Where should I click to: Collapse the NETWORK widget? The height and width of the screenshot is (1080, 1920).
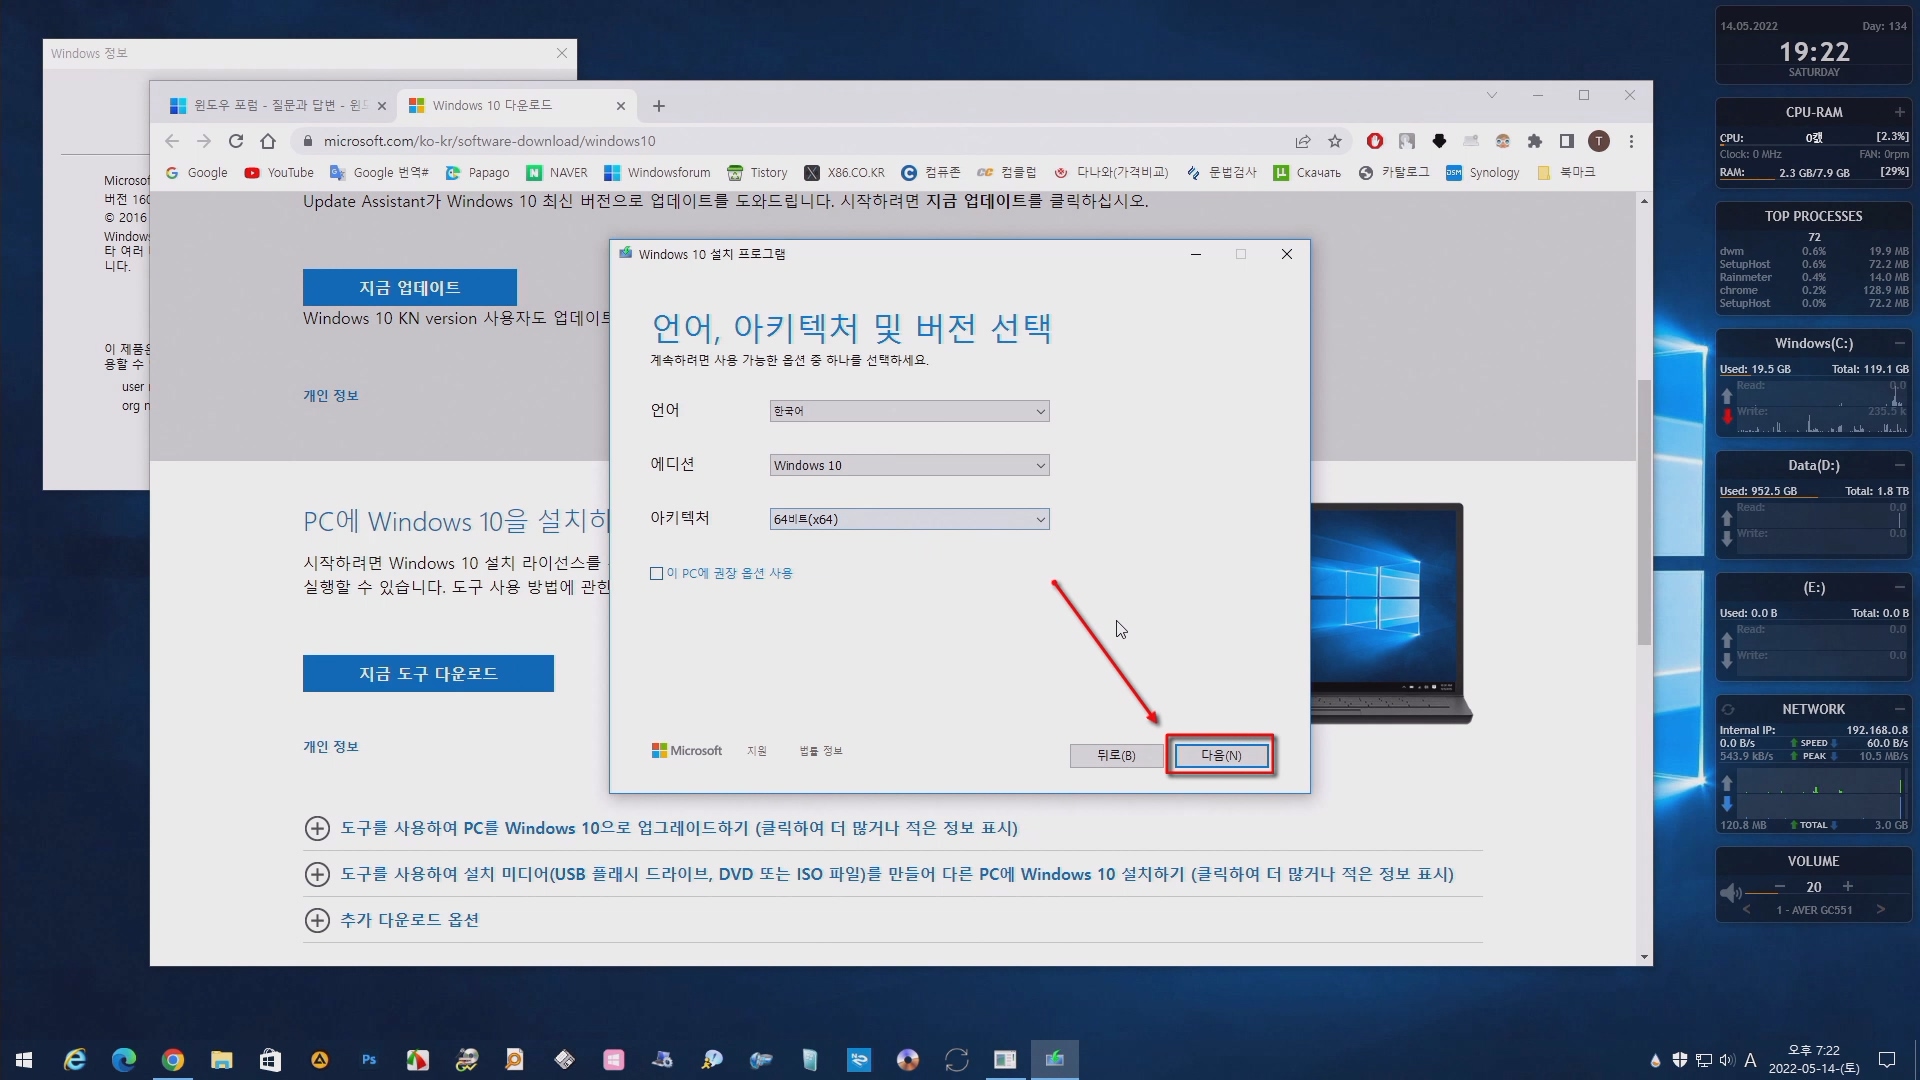(1899, 709)
